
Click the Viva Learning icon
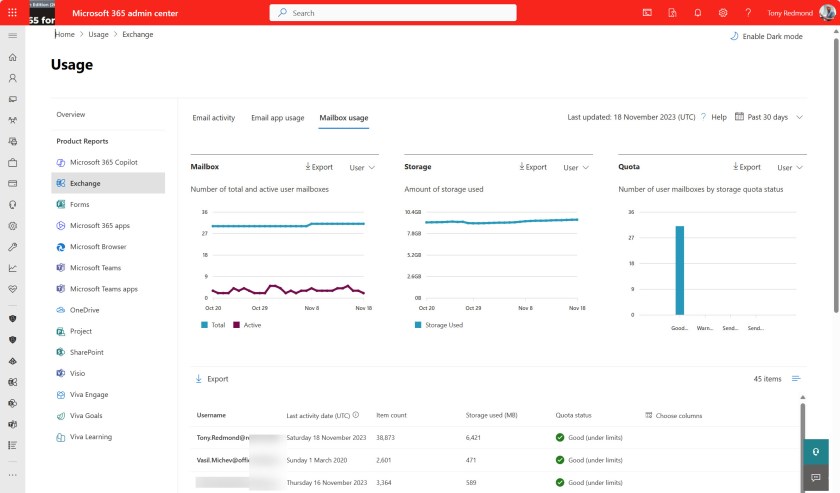pyautogui.click(x=61, y=437)
